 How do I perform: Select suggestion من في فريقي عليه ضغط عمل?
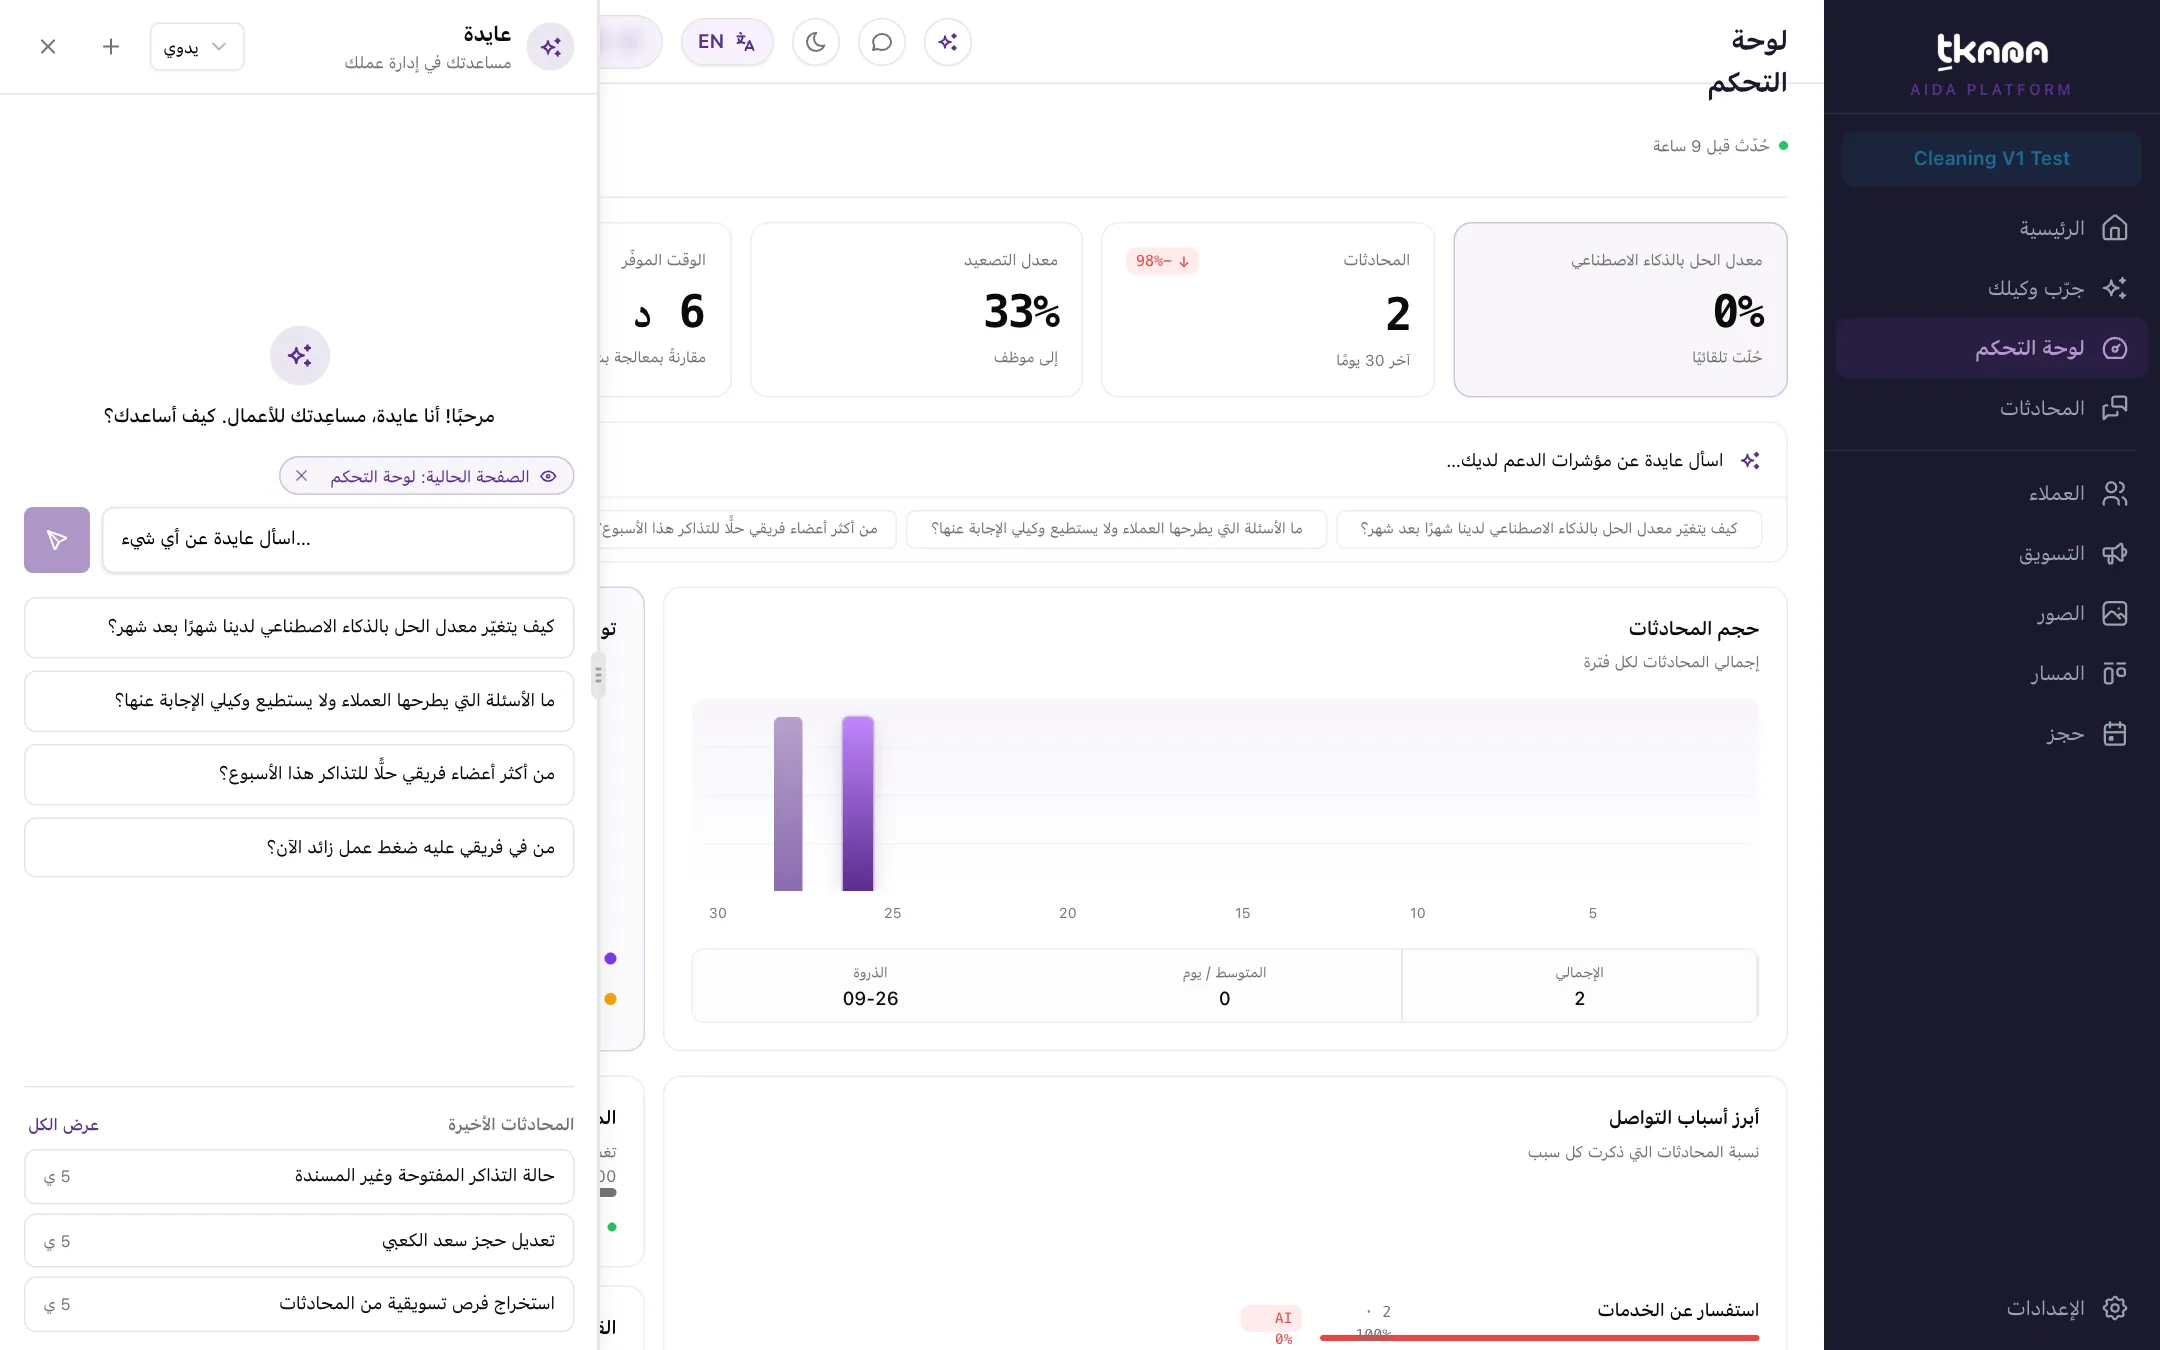pyautogui.click(x=299, y=848)
